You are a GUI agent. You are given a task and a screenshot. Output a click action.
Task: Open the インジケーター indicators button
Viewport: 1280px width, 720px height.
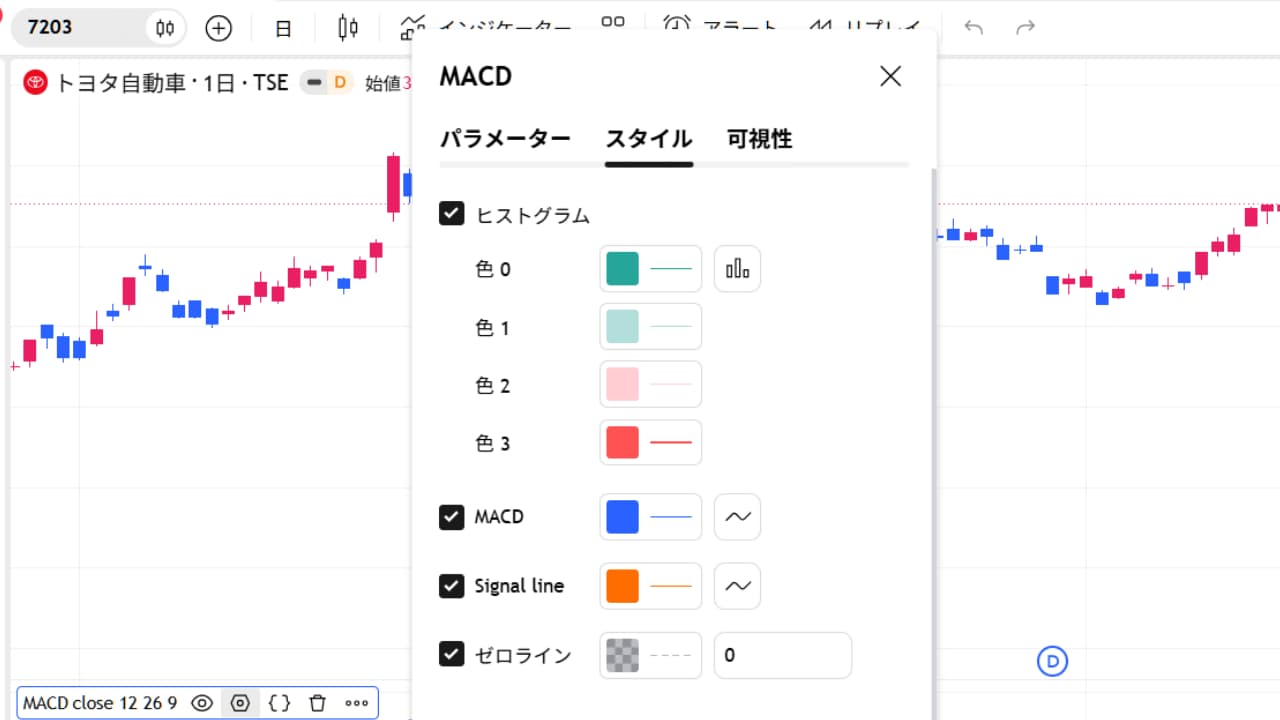coord(485,28)
